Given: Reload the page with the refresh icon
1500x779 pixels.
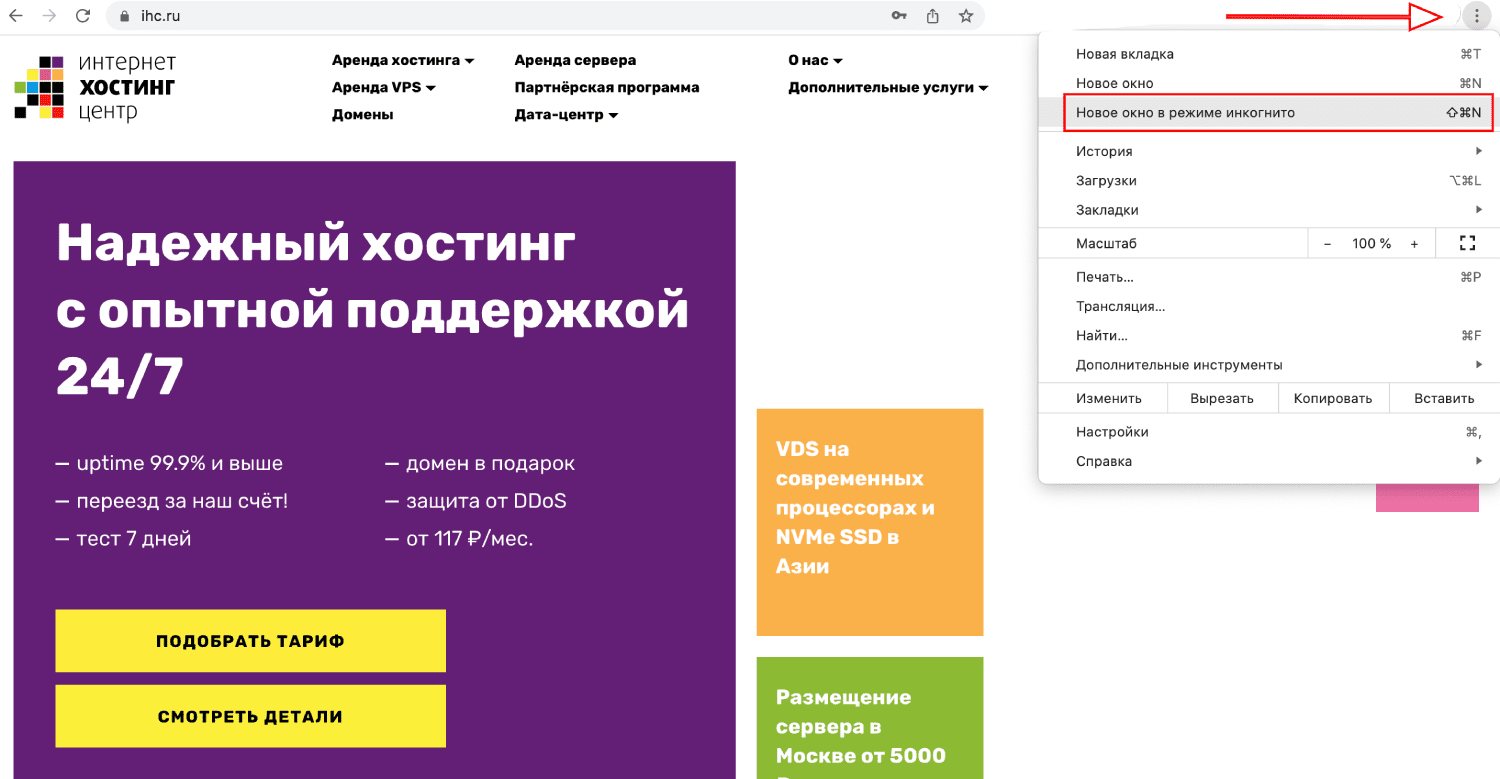Looking at the screenshot, I should 83,16.
